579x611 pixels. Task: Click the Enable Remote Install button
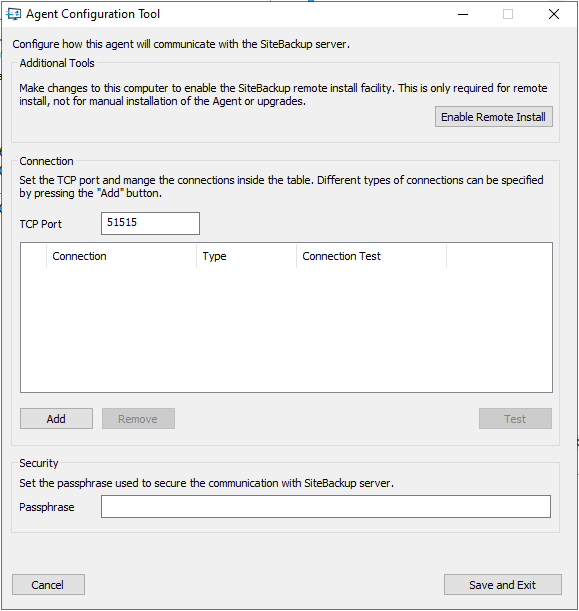pyautogui.click(x=494, y=117)
